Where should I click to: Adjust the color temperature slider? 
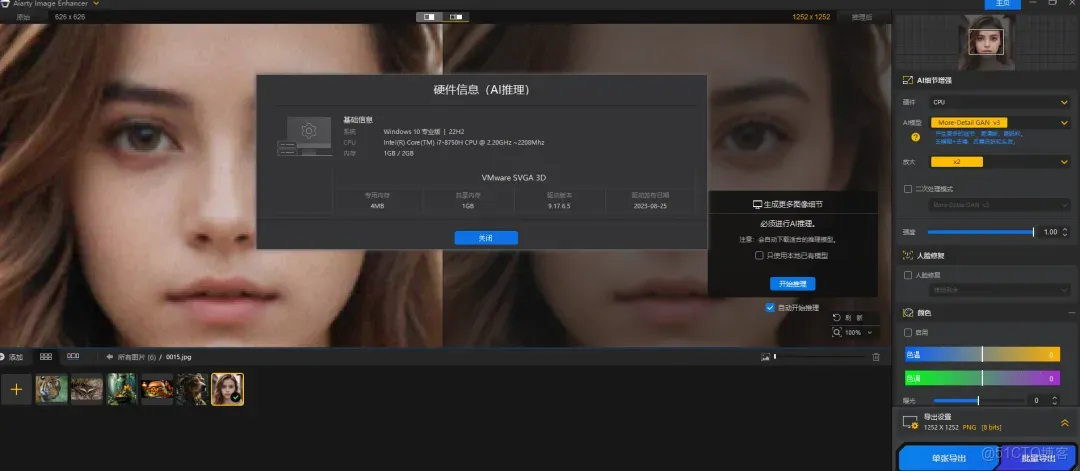coord(982,355)
